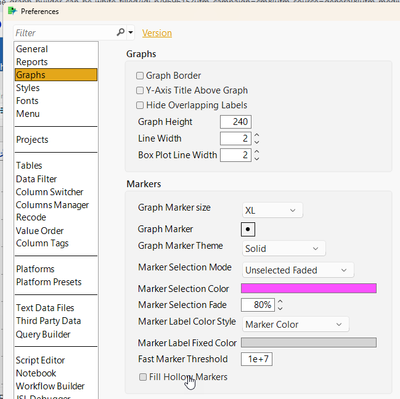Click the gray Marker Label Fixed Color swatch

point(309,342)
